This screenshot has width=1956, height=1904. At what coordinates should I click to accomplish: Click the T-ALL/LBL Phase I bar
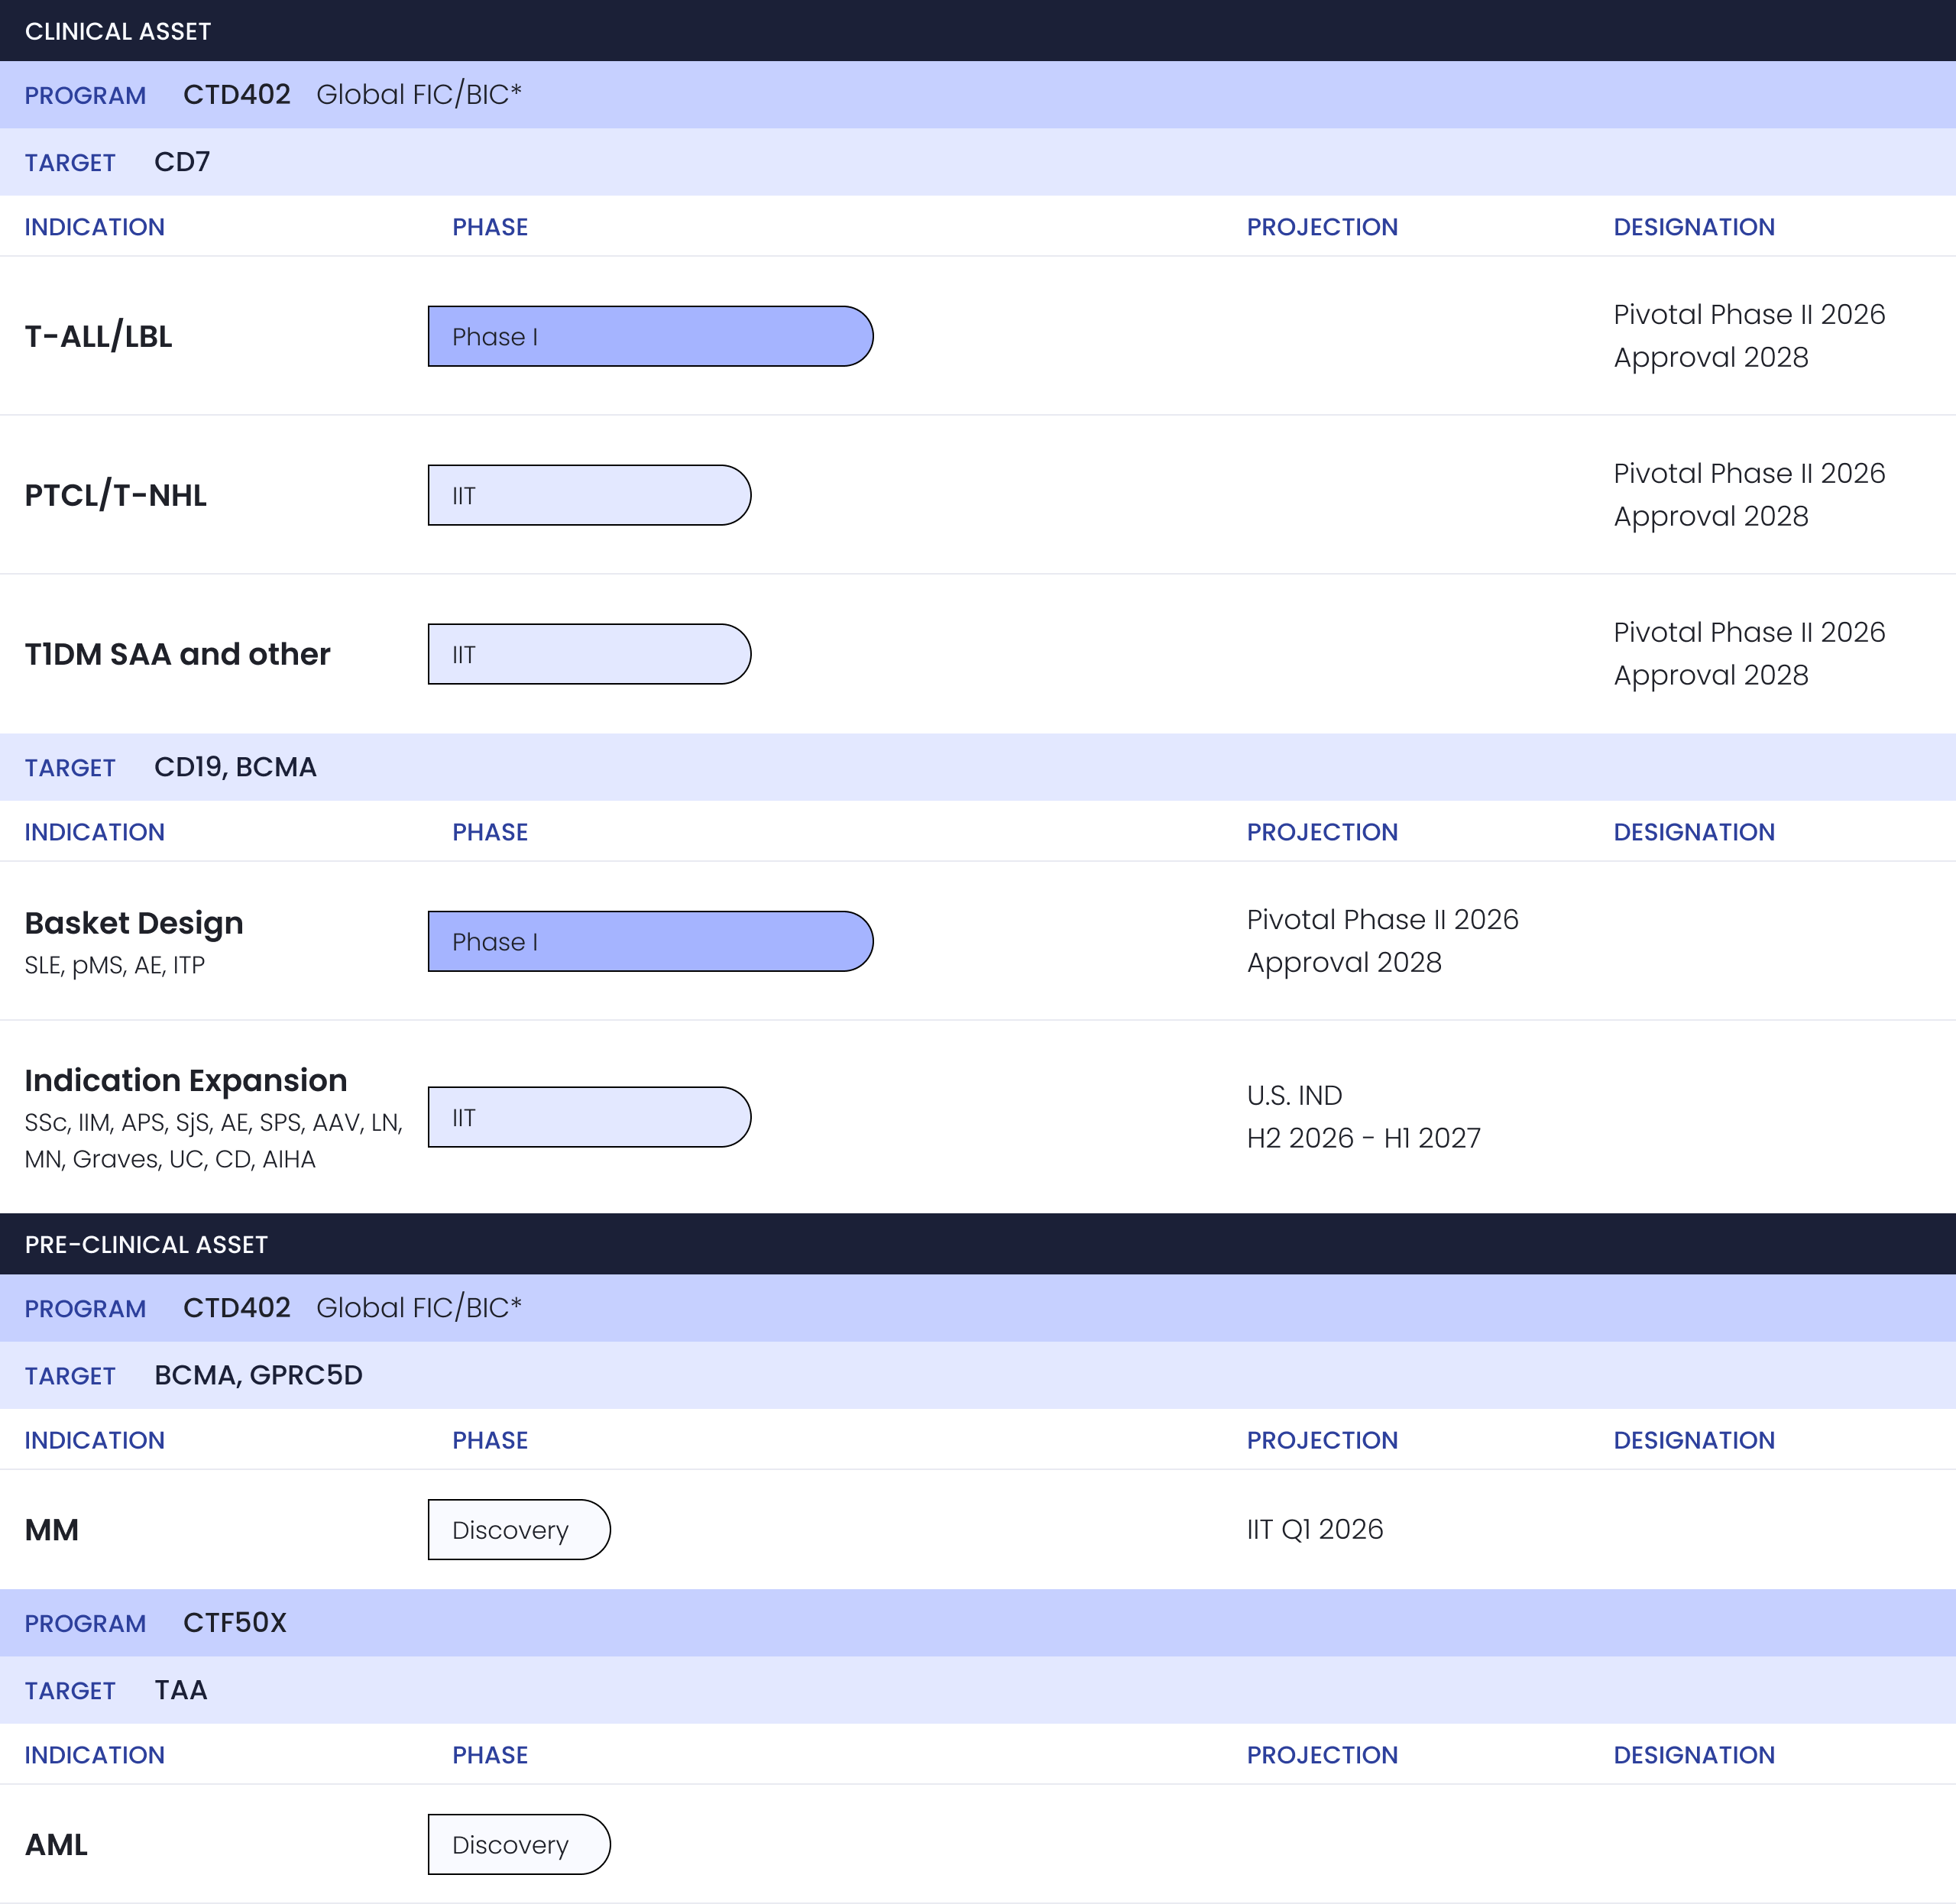650,336
